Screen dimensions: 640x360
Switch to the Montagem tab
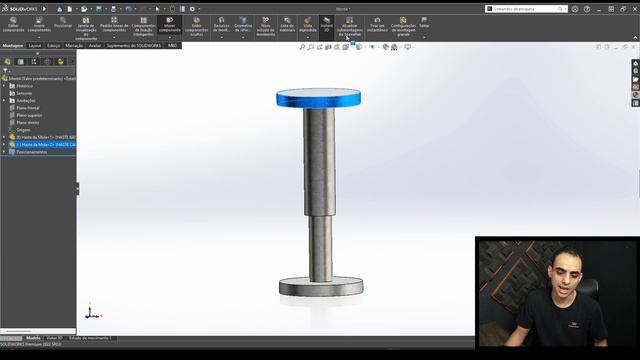13,46
